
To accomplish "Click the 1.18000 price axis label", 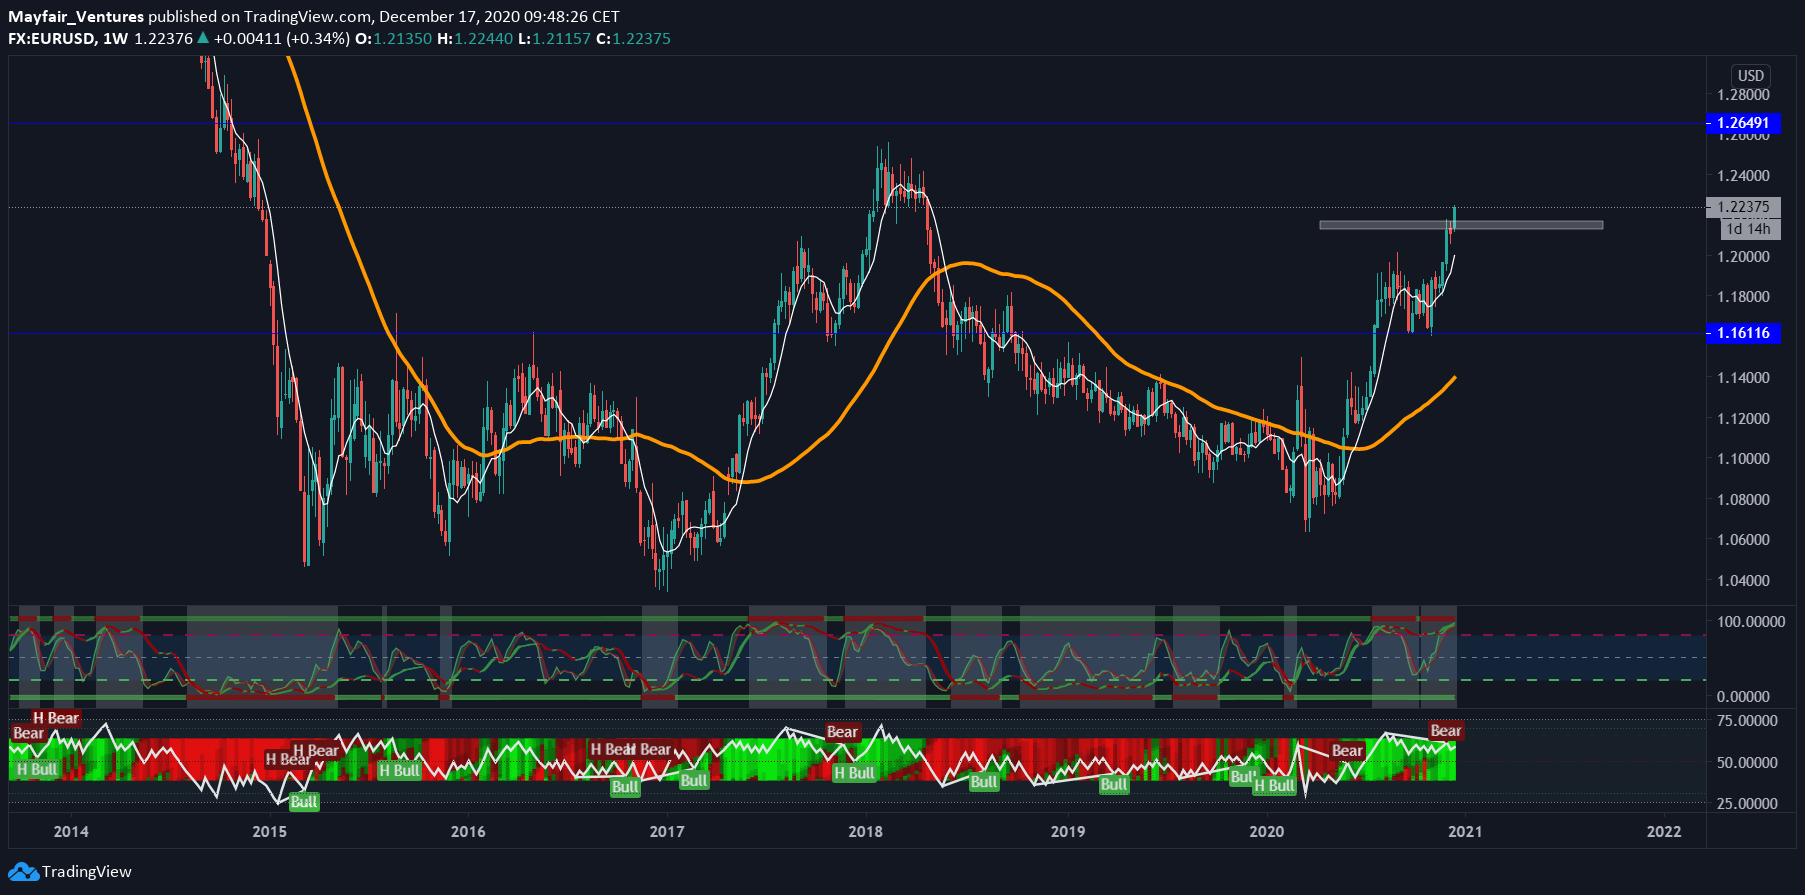I will (1743, 297).
